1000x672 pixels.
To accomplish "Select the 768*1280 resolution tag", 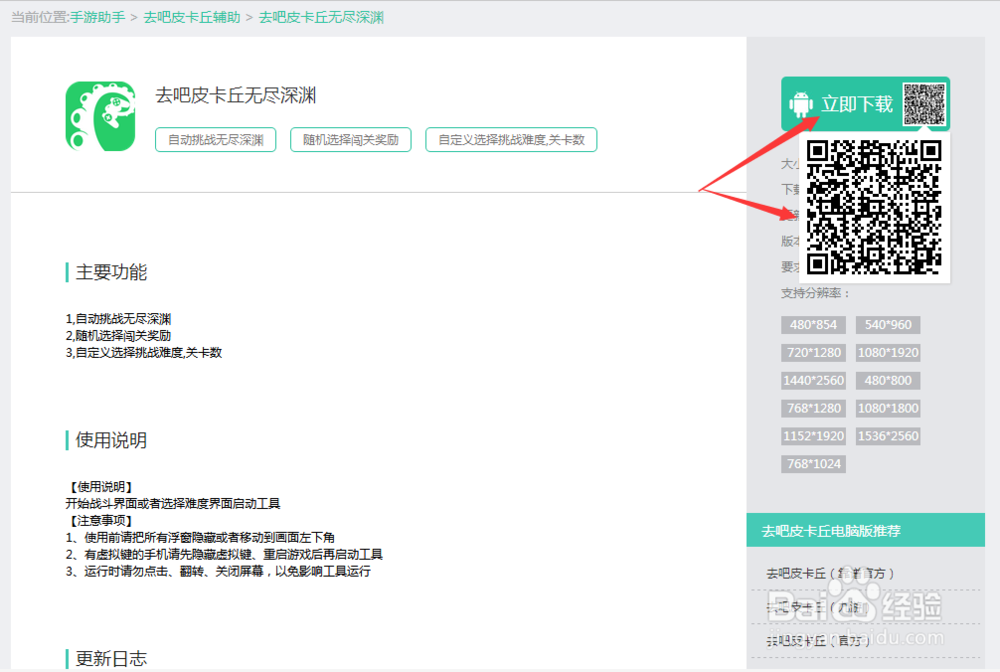I will (x=813, y=408).
